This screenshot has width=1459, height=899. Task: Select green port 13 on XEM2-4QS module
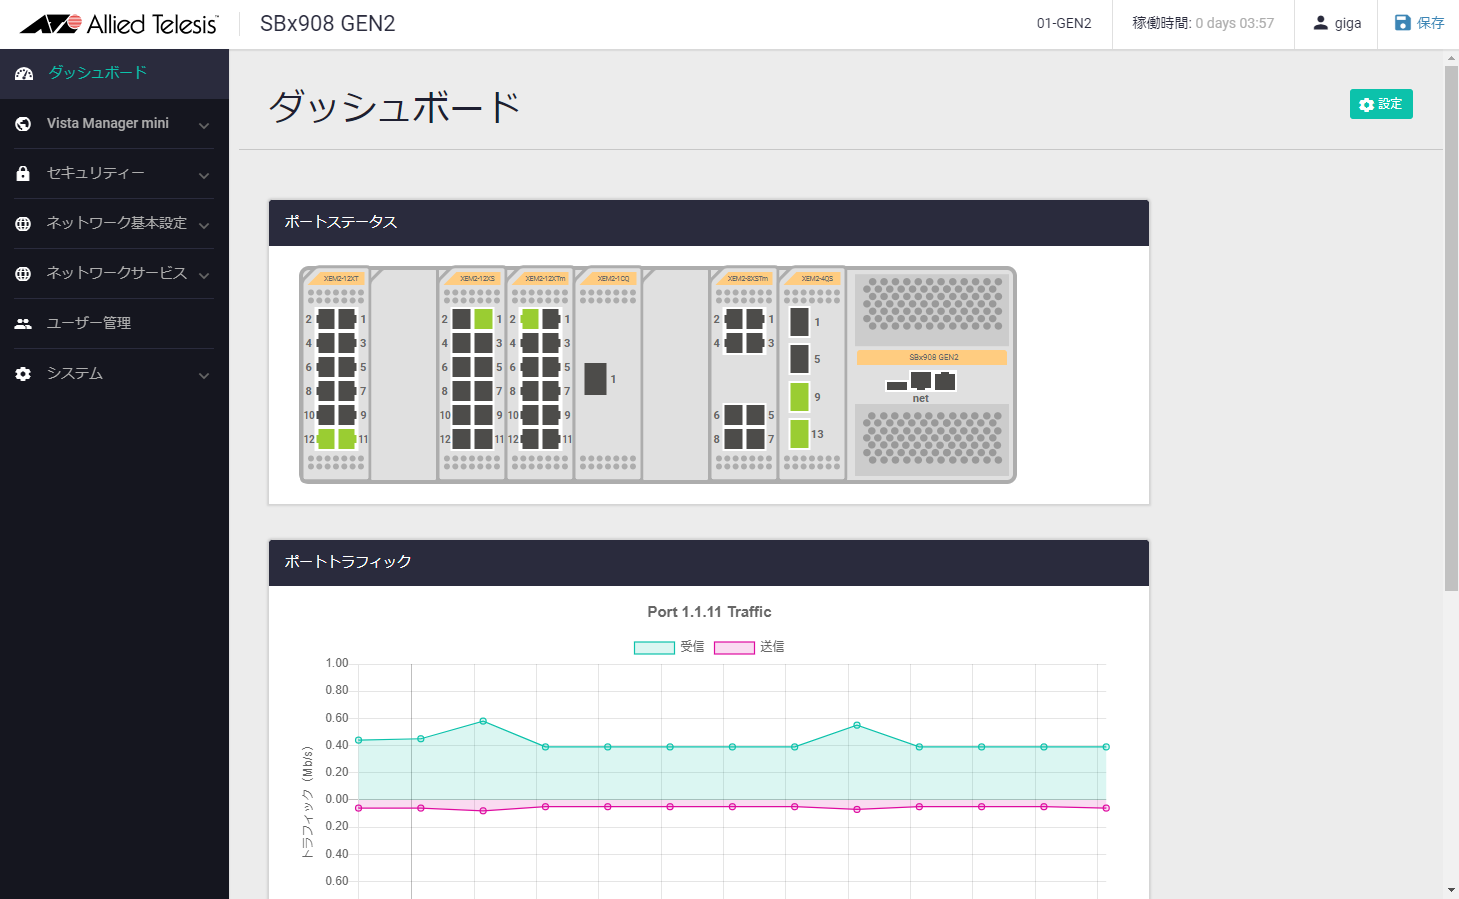[x=799, y=434]
